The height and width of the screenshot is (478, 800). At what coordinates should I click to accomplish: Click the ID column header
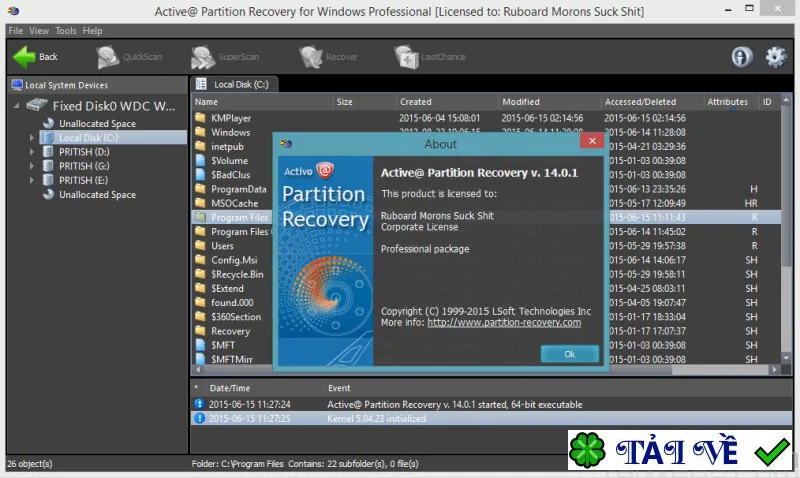(x=767, y=102)
